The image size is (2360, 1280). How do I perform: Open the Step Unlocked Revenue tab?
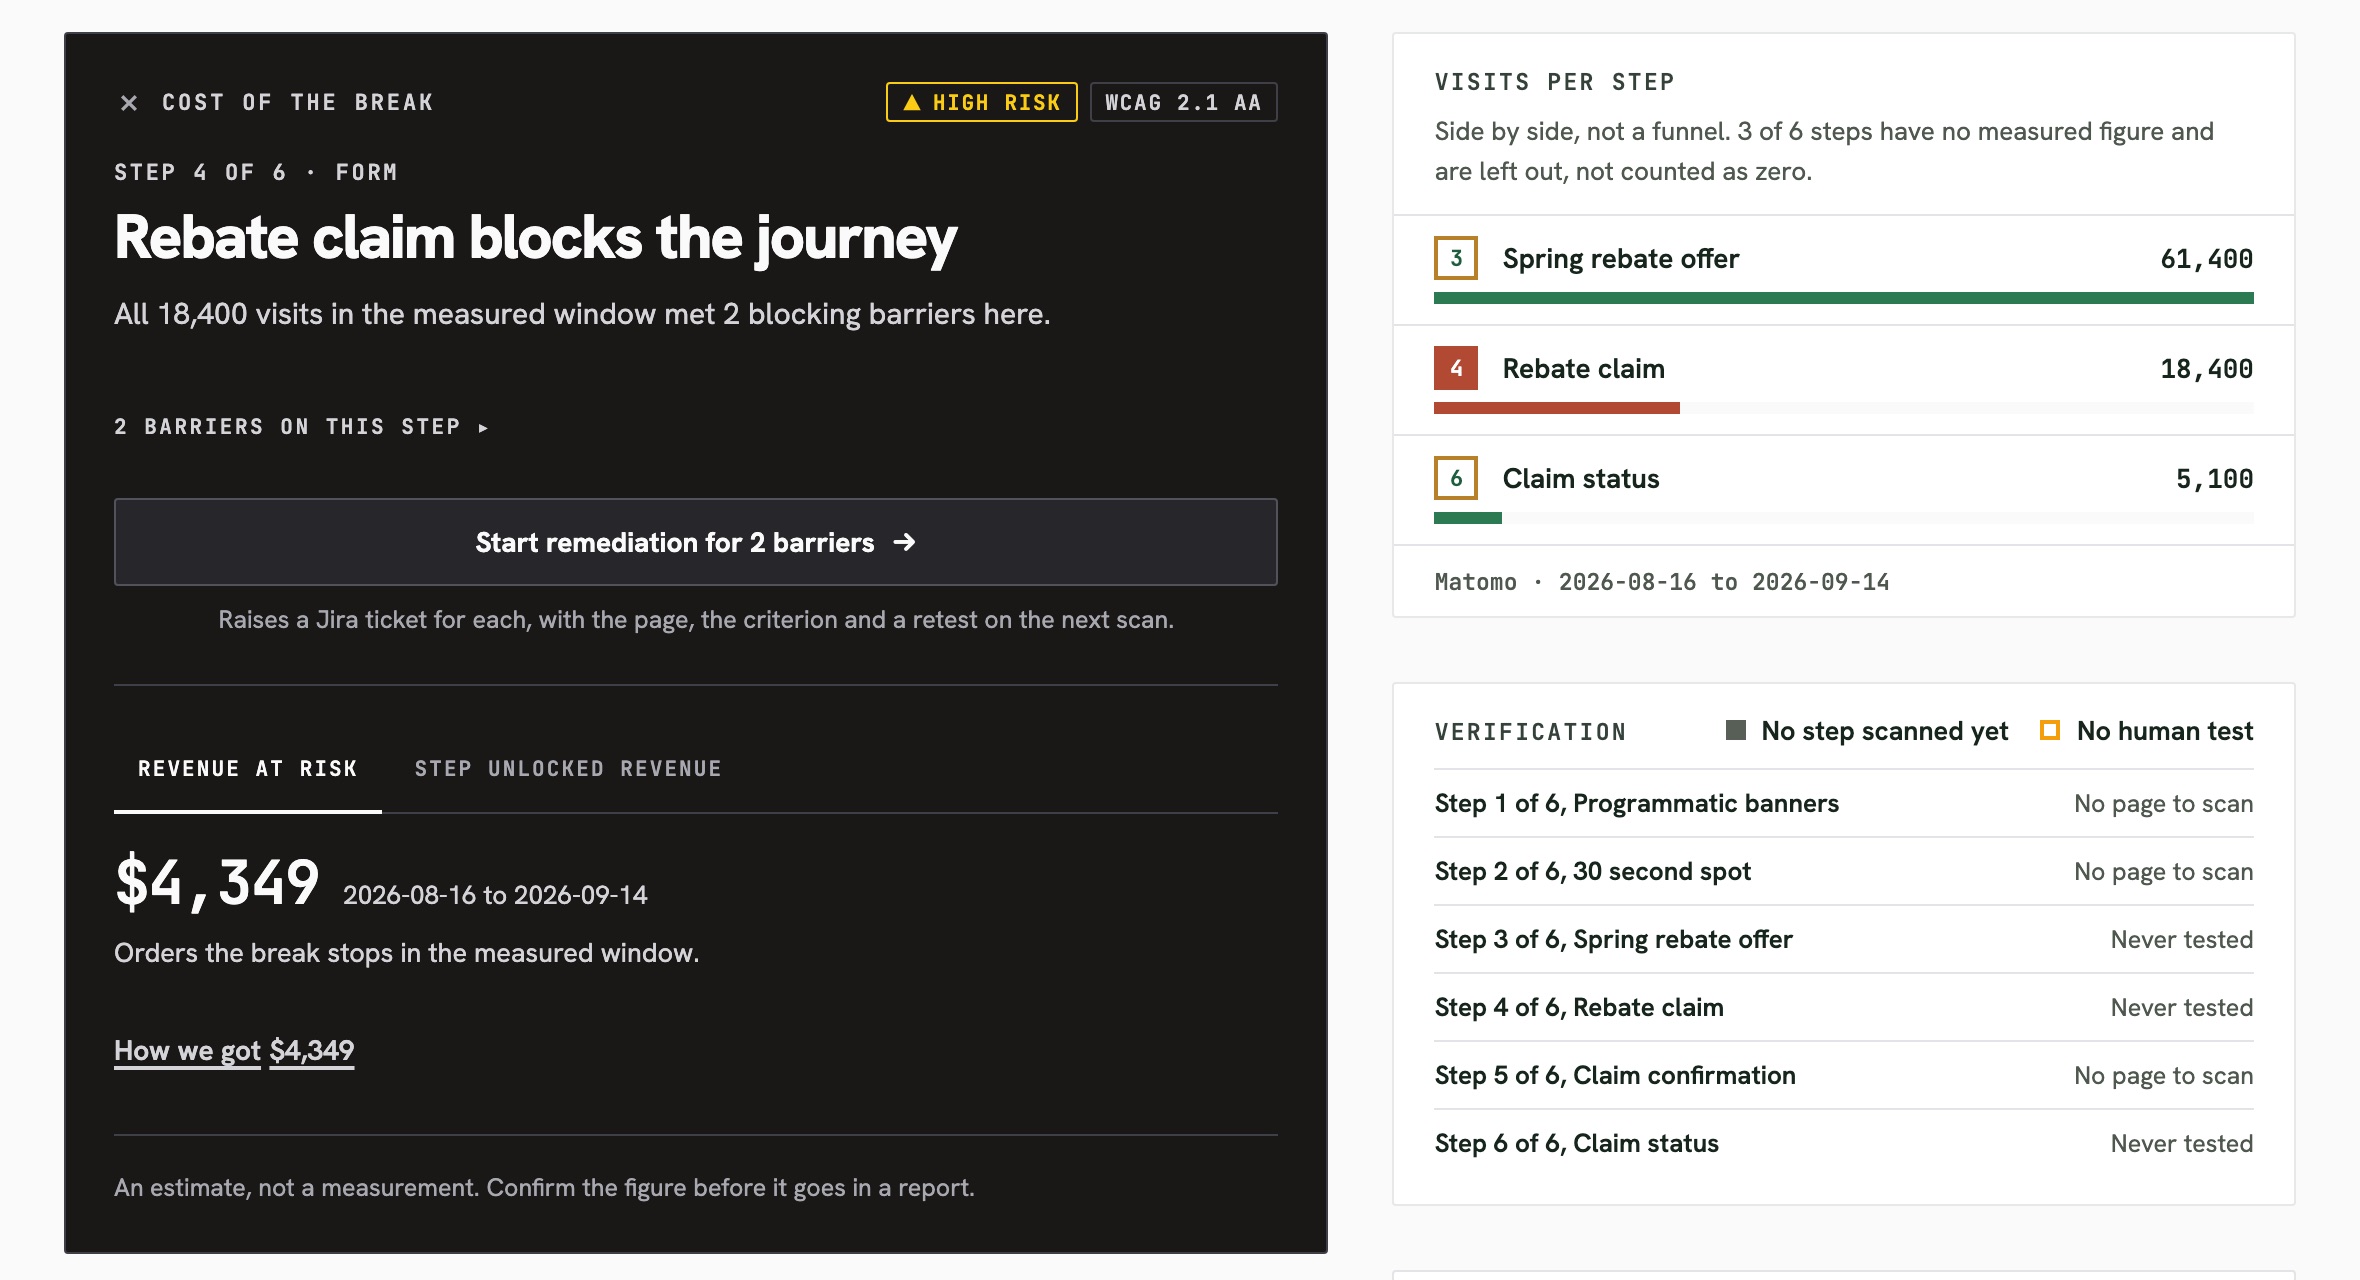tap(568, 769)
